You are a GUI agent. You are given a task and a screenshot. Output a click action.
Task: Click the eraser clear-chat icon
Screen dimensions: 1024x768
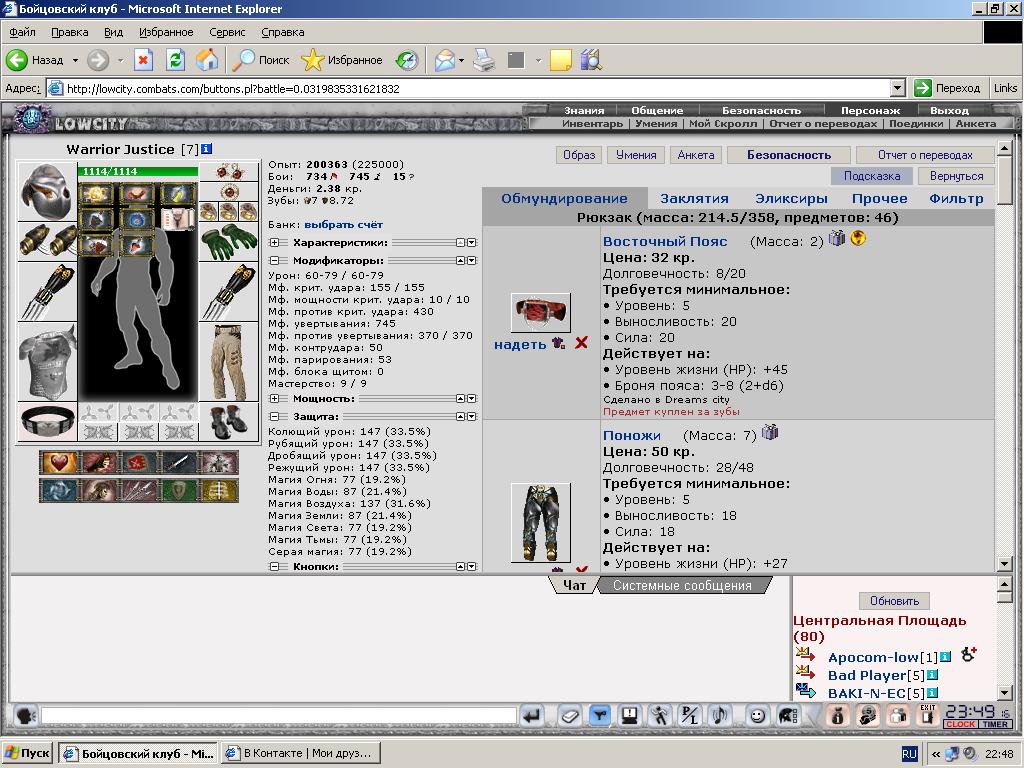[569, 716]
